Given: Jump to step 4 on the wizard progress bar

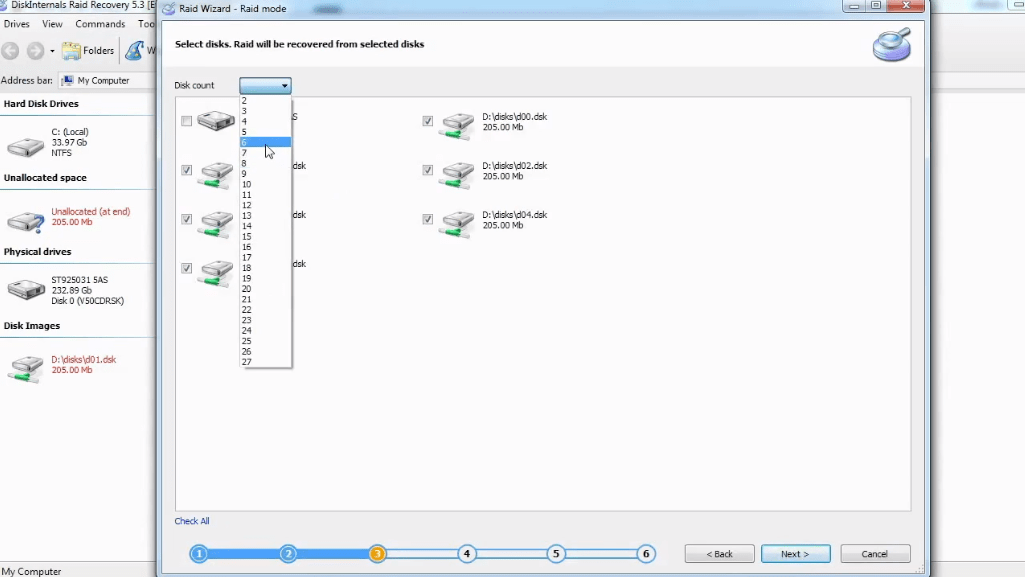Looking at the screenshot, I should tap(466, 554).
